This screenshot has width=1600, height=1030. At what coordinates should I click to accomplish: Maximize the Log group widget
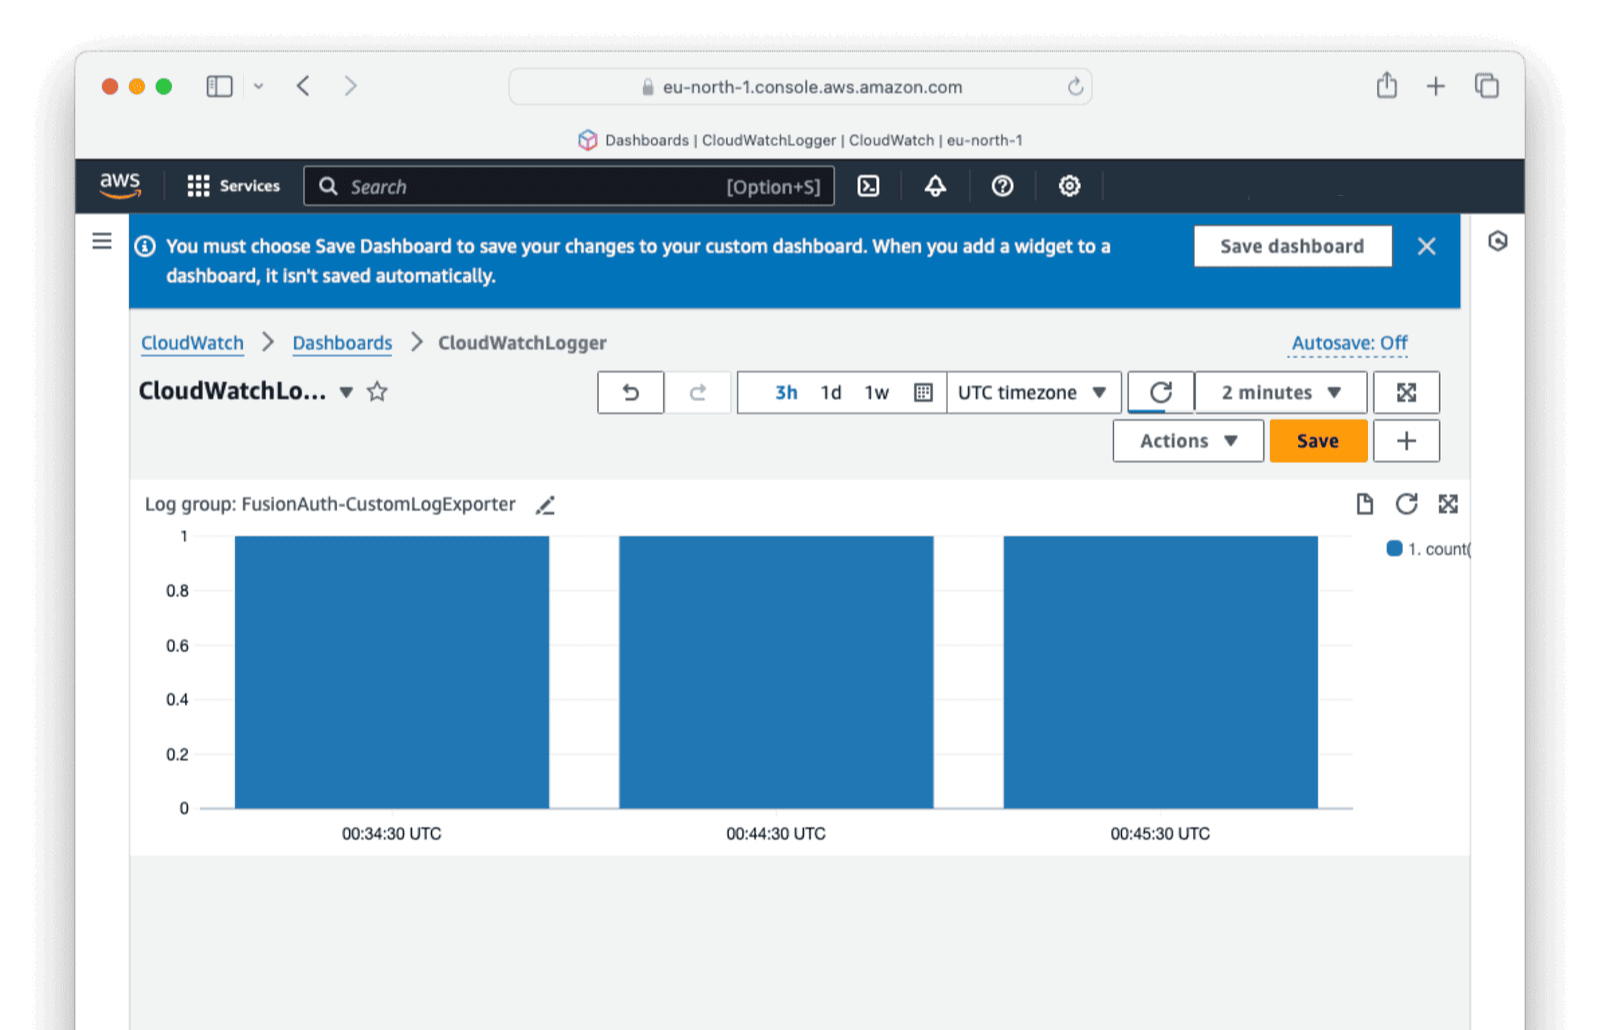click(1448, 504)
